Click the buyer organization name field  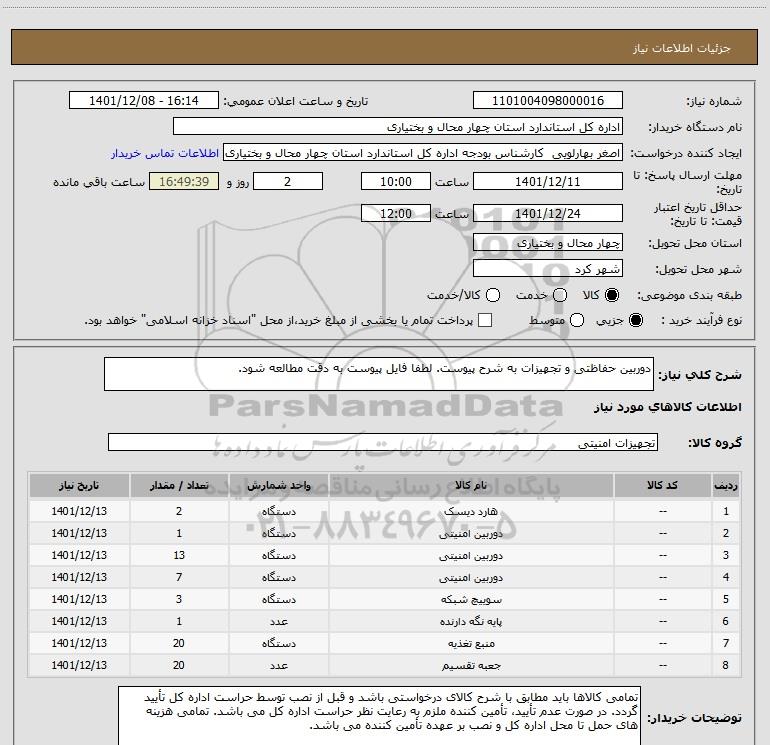[398, 127]
